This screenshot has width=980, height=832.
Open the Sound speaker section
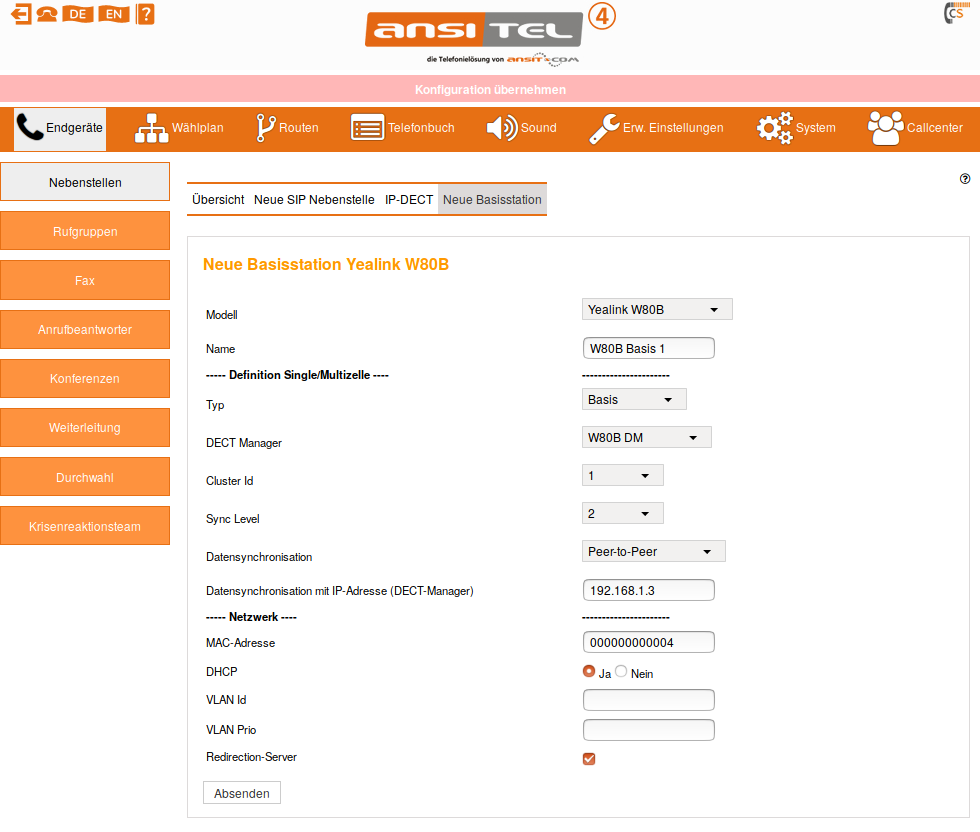click(521, 128)
